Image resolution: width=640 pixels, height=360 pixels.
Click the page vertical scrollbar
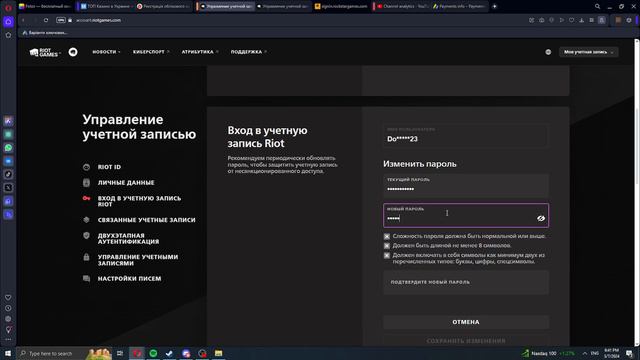[636, 192]
